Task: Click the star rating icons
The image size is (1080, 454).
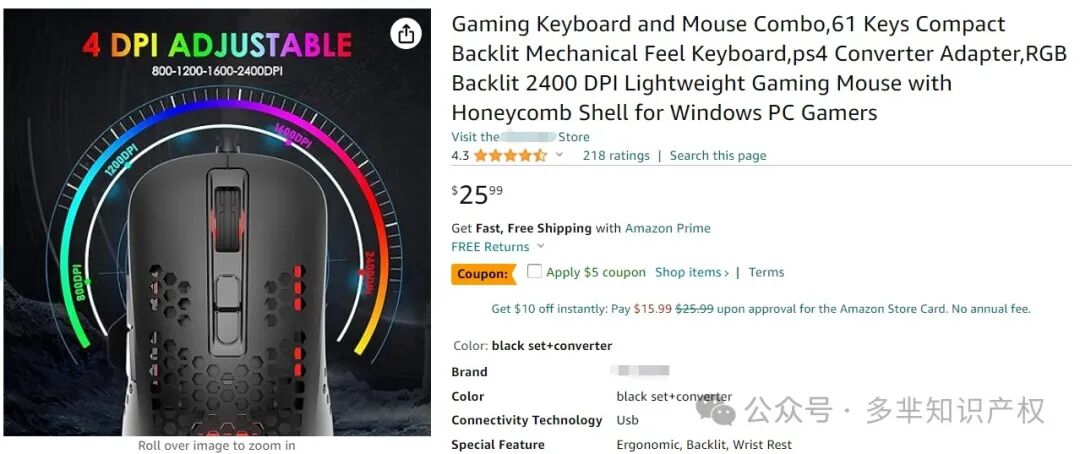Action: [x=510, y=156]
